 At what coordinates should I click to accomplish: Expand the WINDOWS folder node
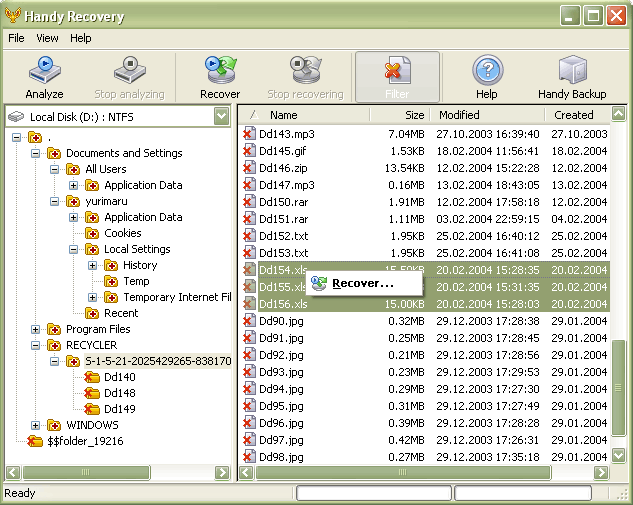(x=36, y=425)
